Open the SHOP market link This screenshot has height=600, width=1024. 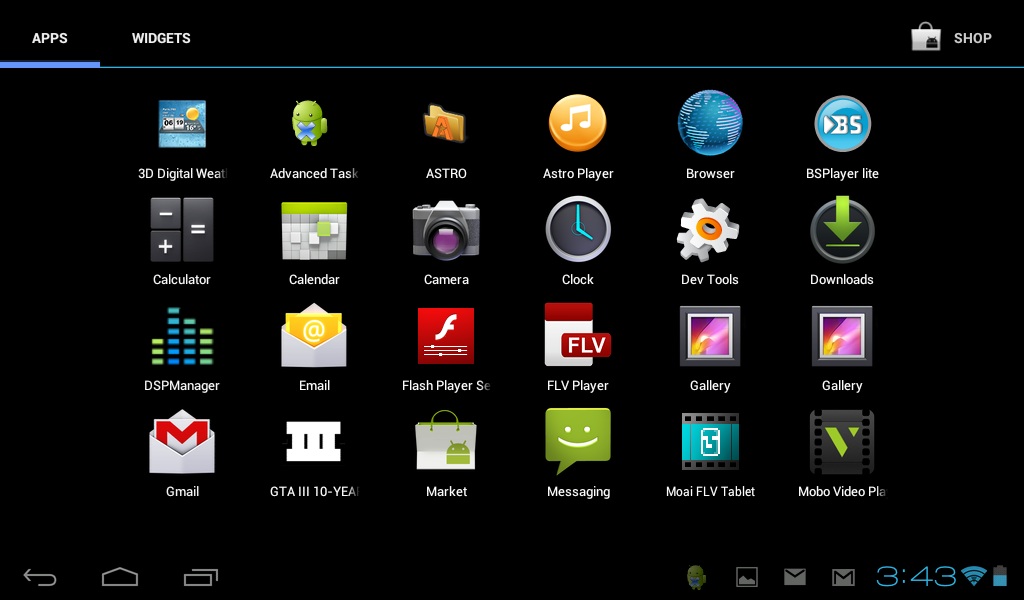pyautogui.click(x=952, y=37)
